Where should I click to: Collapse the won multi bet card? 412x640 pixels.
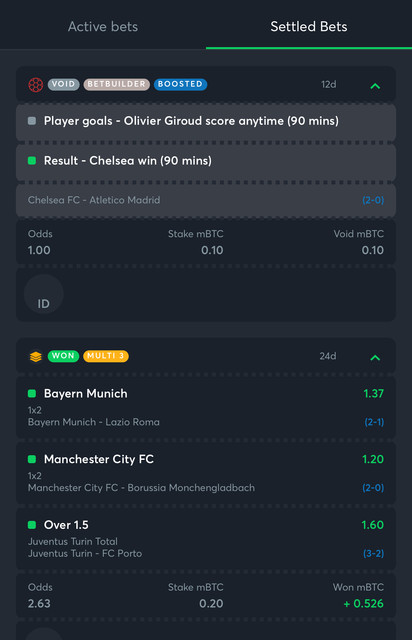[375, 358]
